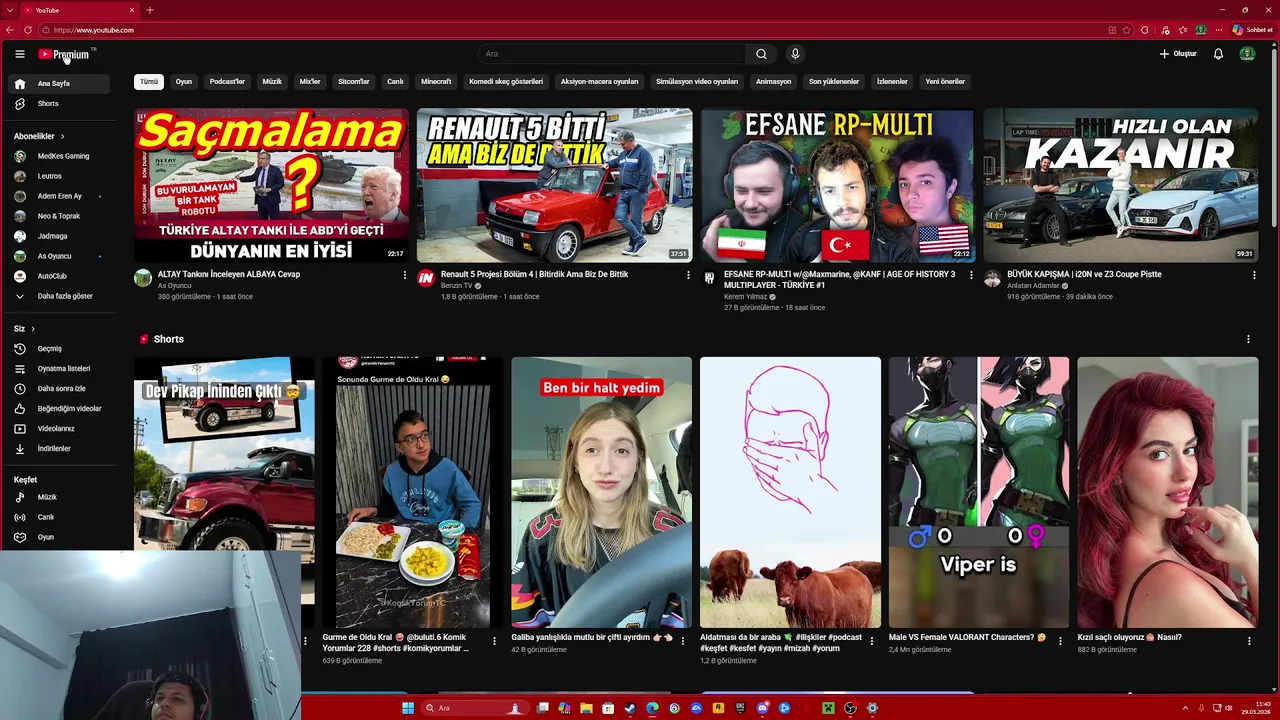This screenshot has width=1280, height=720.
Task: Select Komedi skeç gösterileri chip
Action: tap(506, 82)
